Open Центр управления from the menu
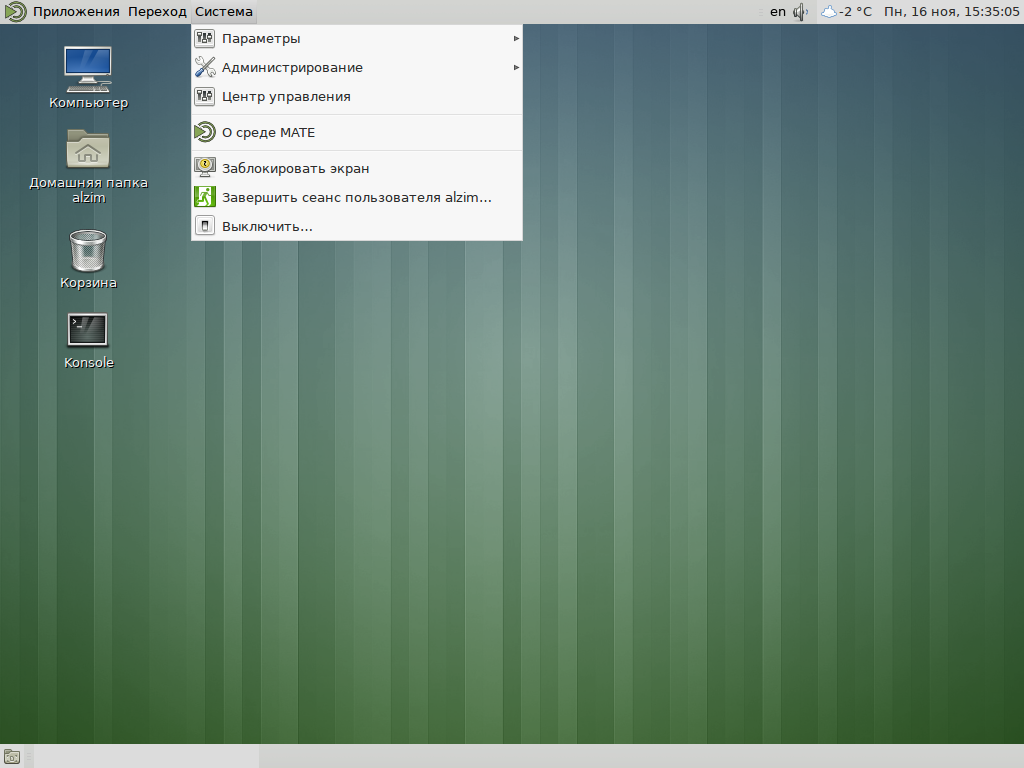 pos(286,97)
